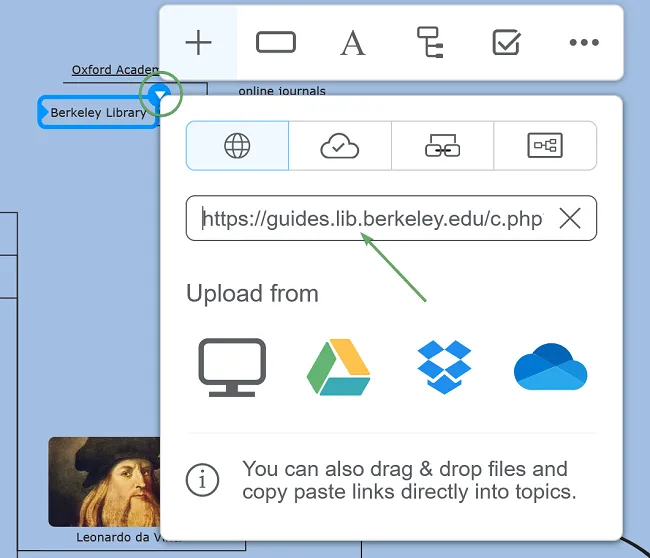Image resolution: width=650 pixels, height=558 pixels.
Task: Open the three-dots more options menu
Action: click(x=583, y=43)
